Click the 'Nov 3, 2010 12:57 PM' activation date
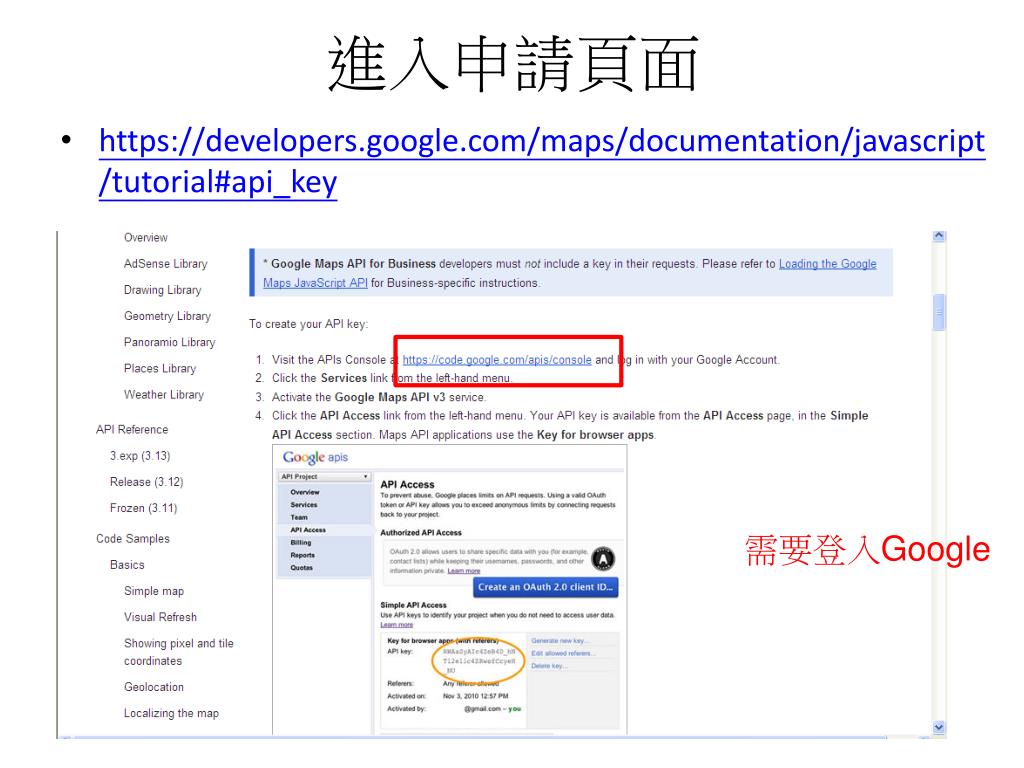Viewport: 1024px width, 768px height. [x=475, y=696]
